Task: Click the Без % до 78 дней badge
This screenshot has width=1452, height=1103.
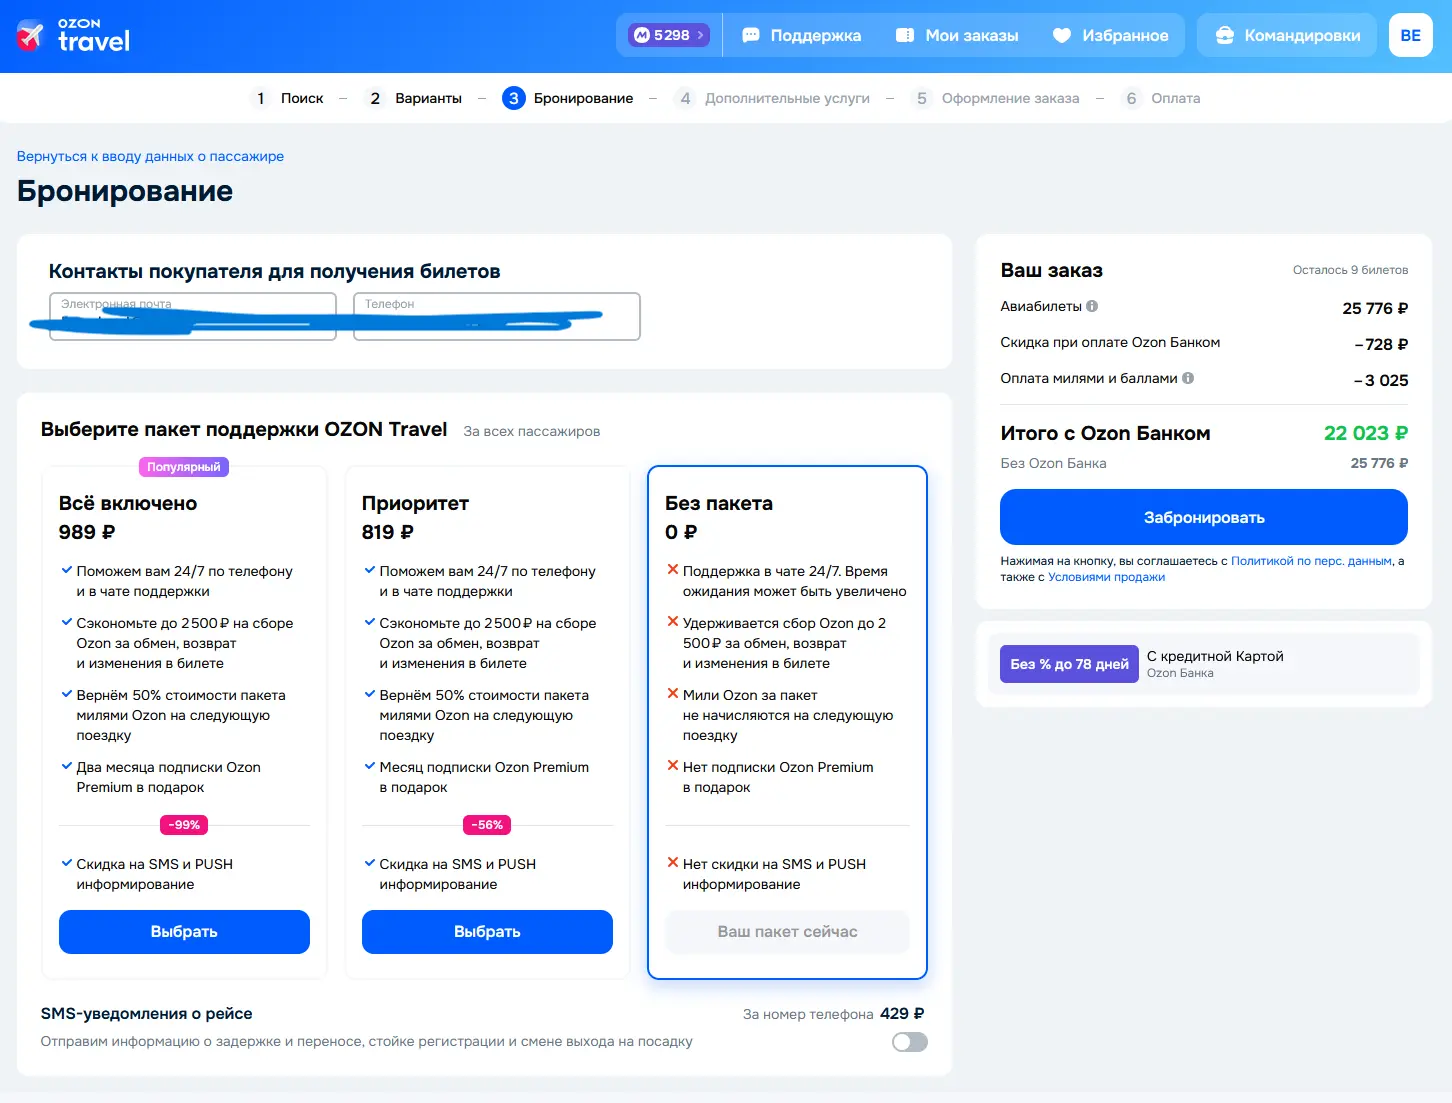Action: (1069, 664)
